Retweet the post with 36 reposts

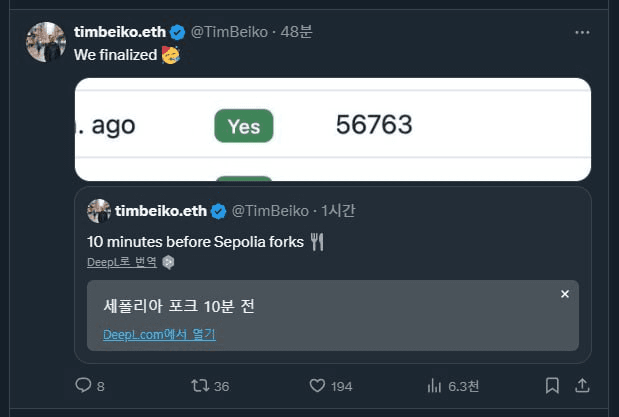click(x=200, y=385)
